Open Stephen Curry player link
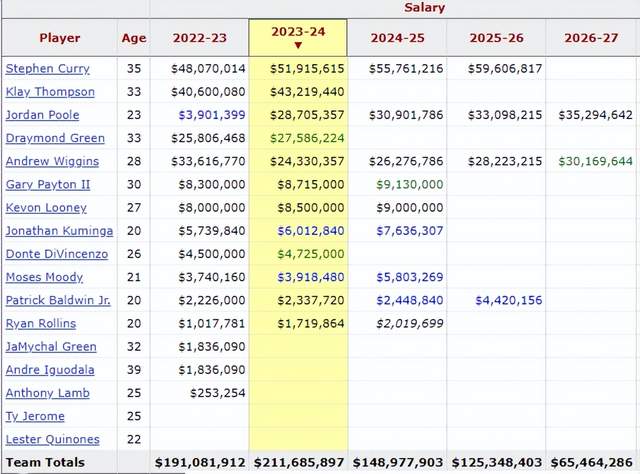This screenshot has width=640, height=474. (47, 69)
